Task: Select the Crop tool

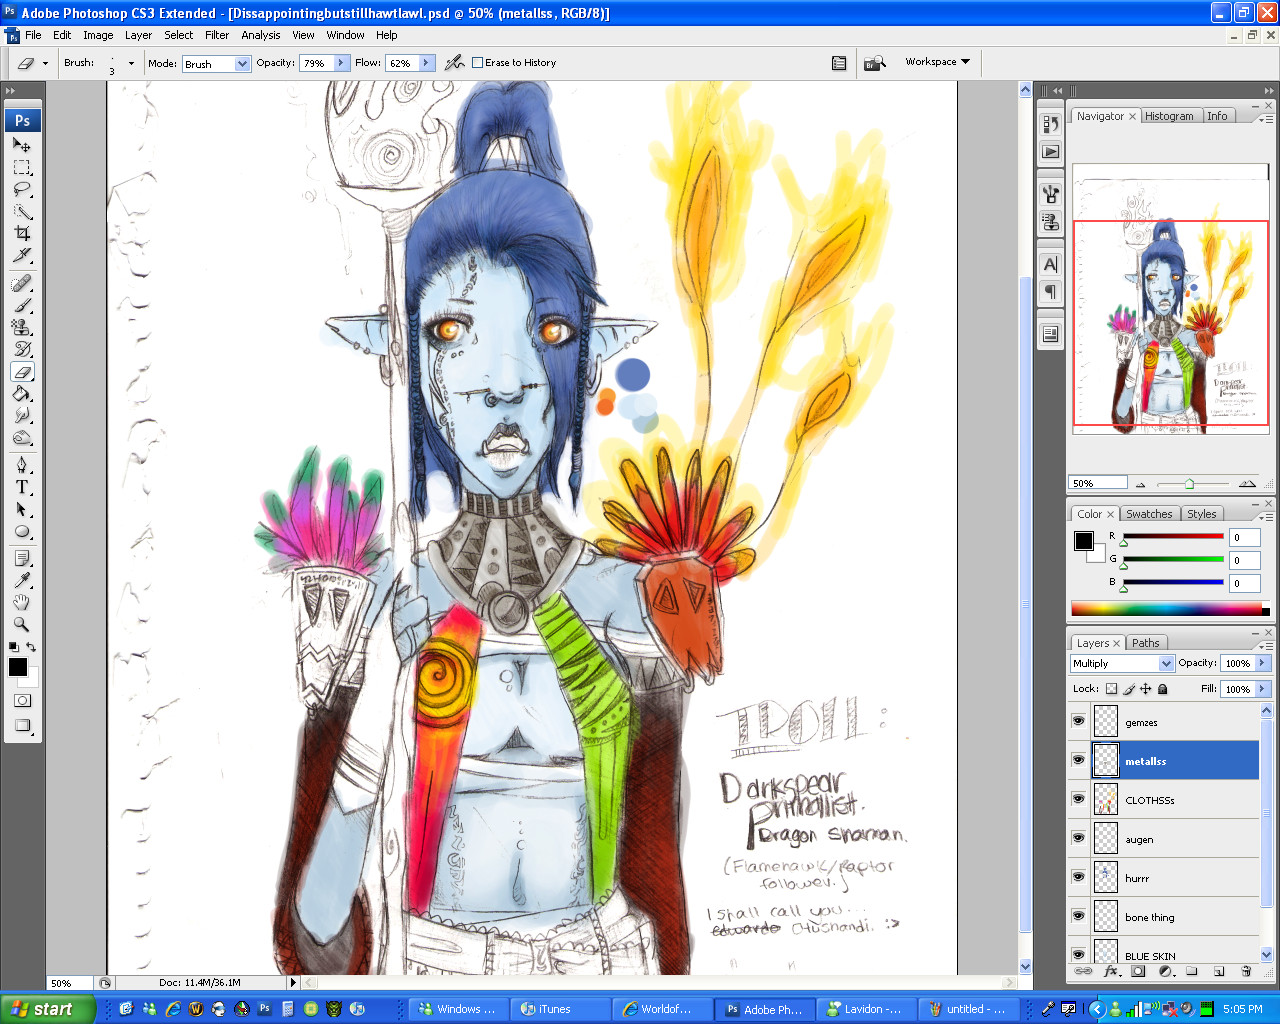Action: (x=22, y=233)
